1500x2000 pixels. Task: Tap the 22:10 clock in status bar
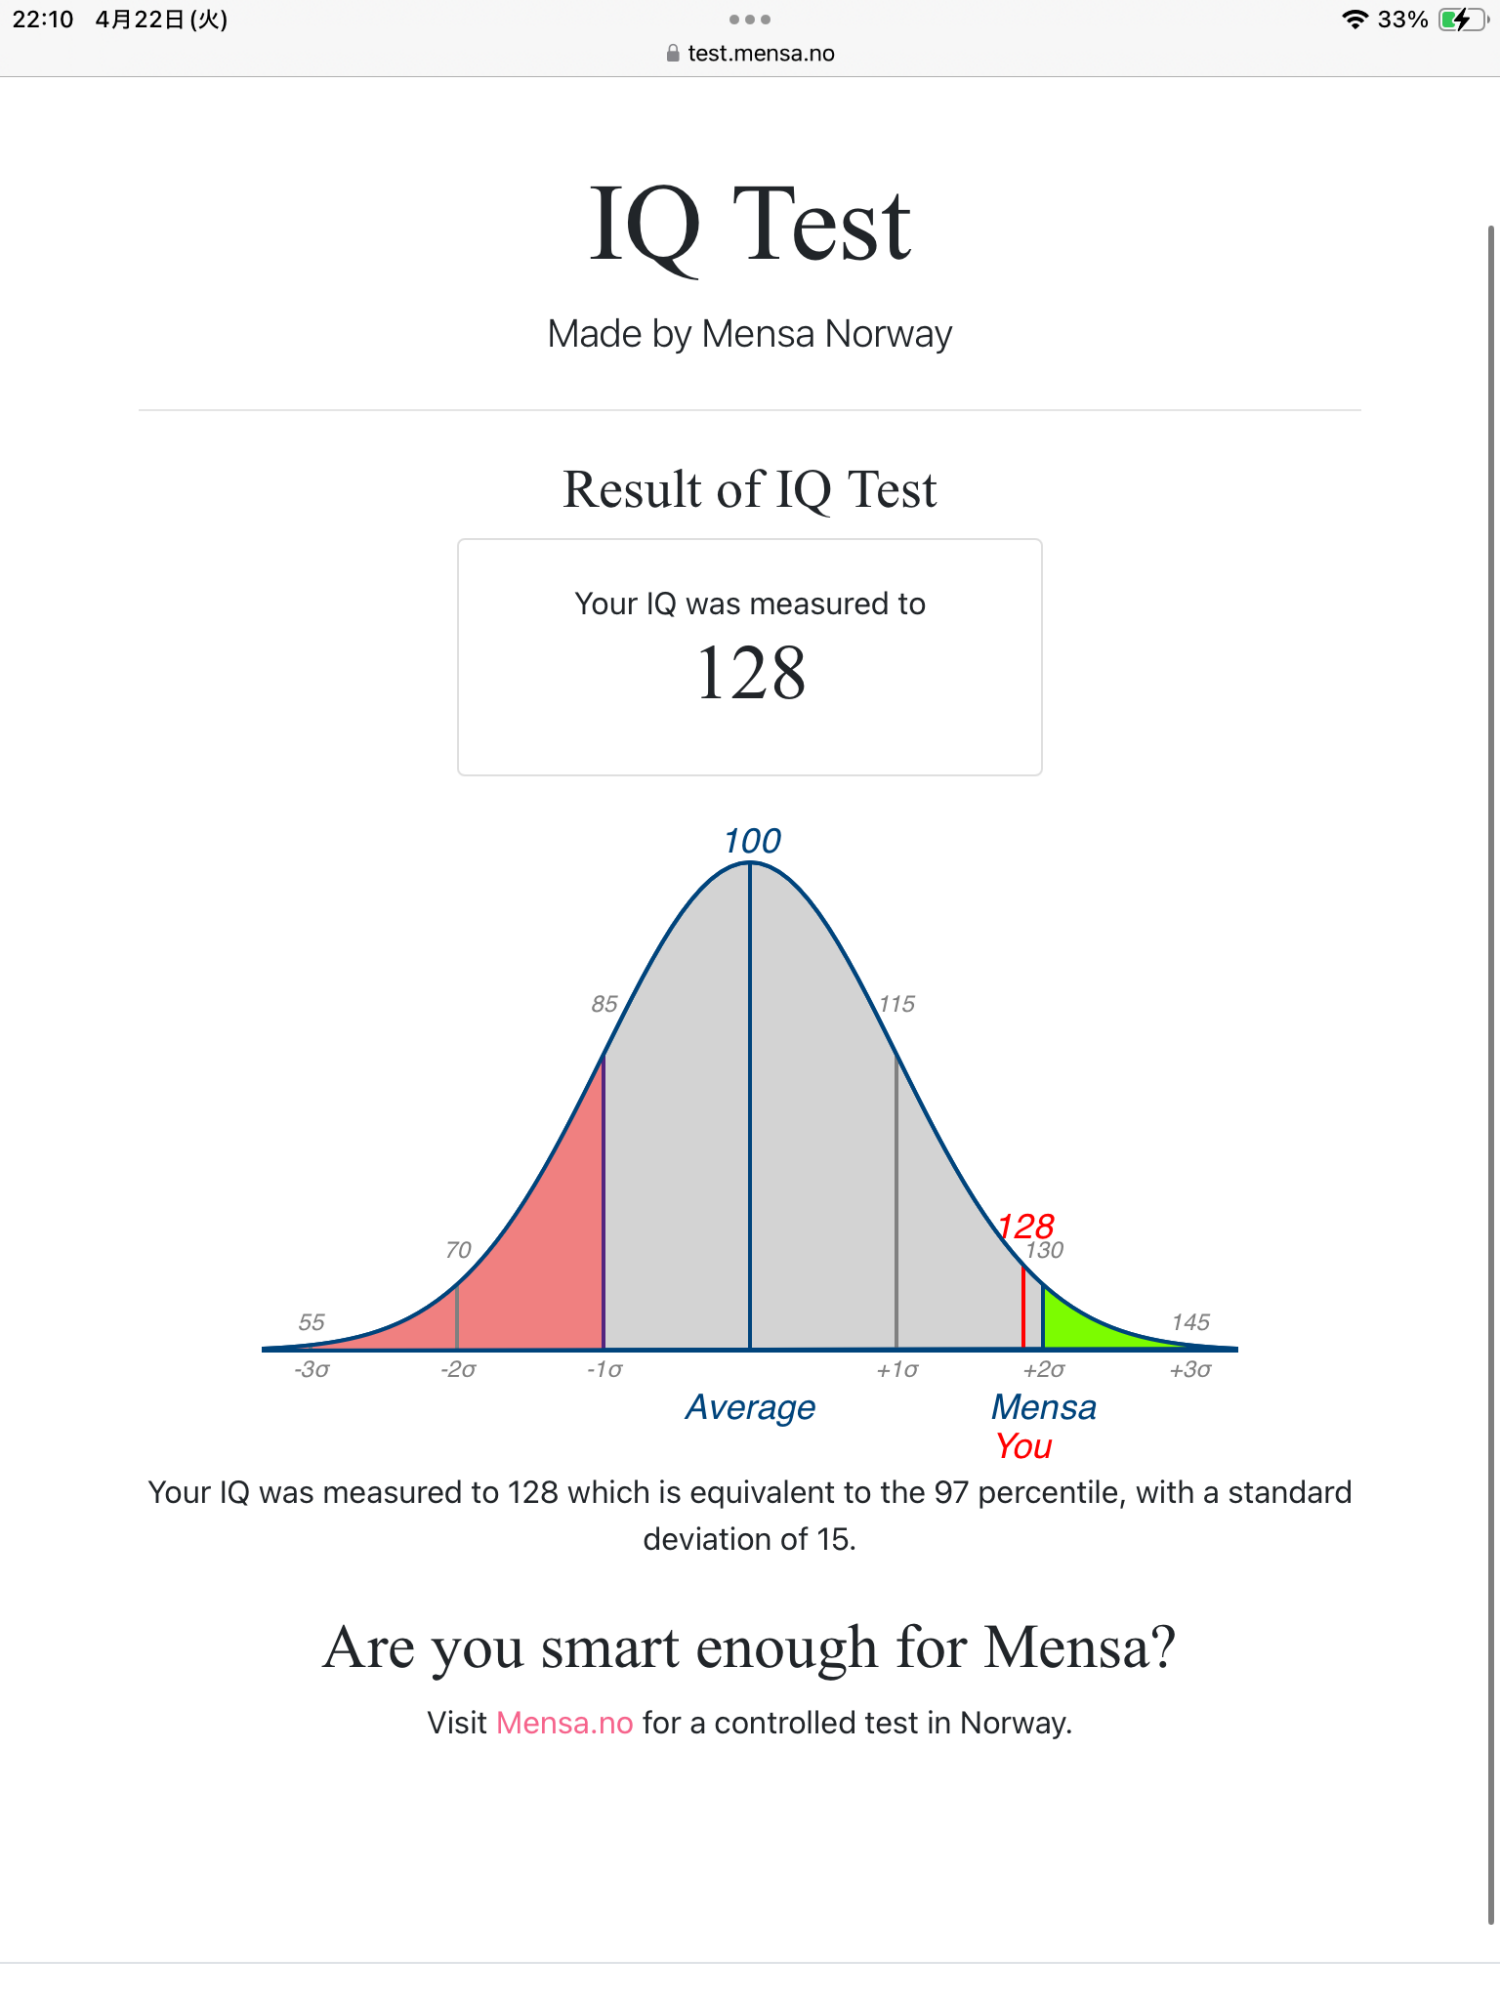pos(43,20)
